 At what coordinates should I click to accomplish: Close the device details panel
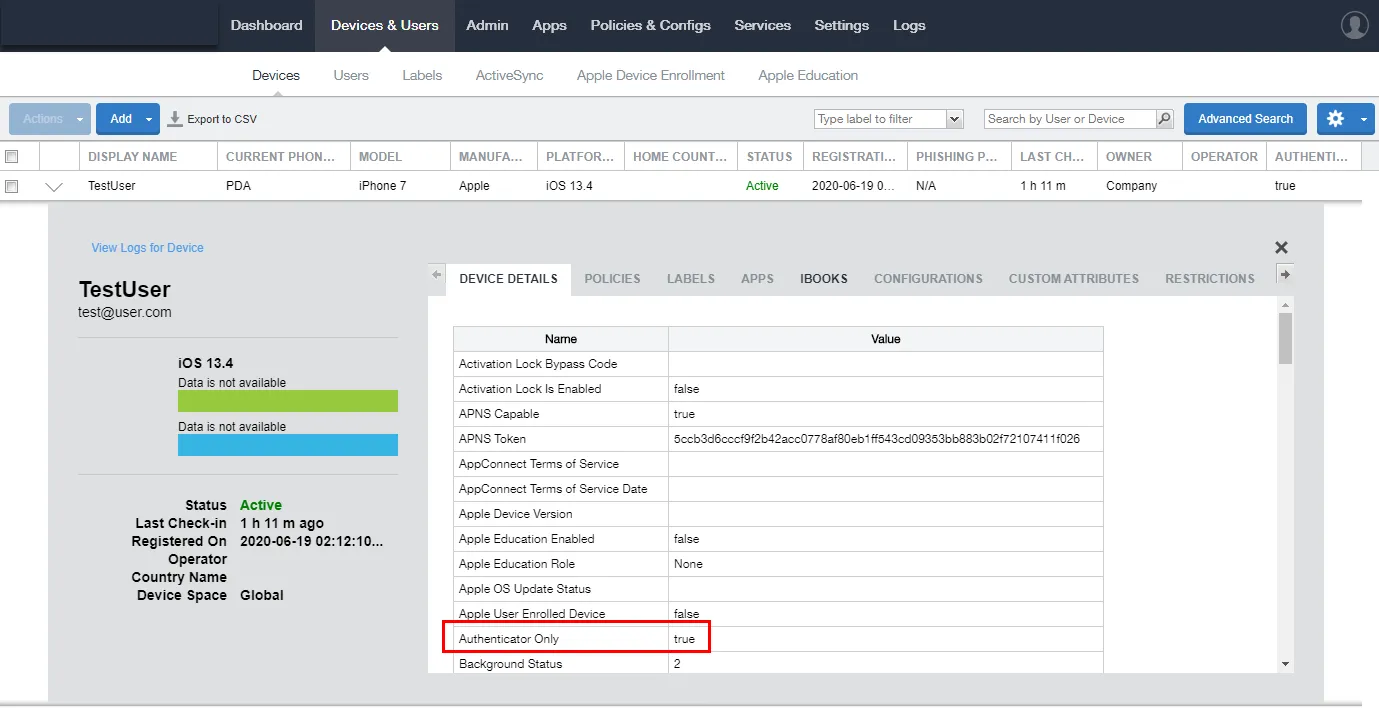pyautogui.click(x=1281, y=247)
